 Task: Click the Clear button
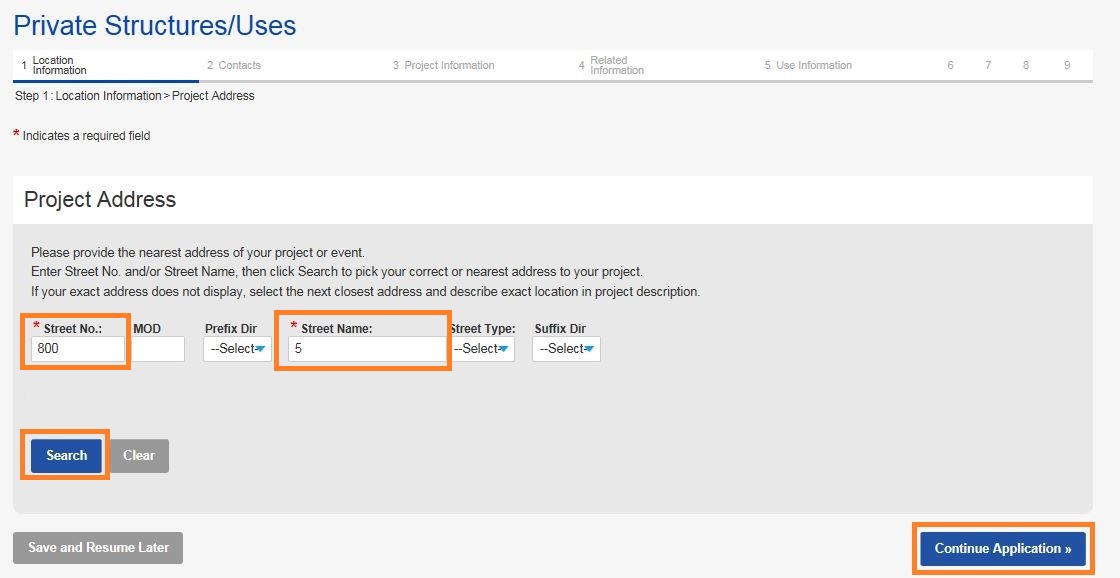tap(139, 455)
